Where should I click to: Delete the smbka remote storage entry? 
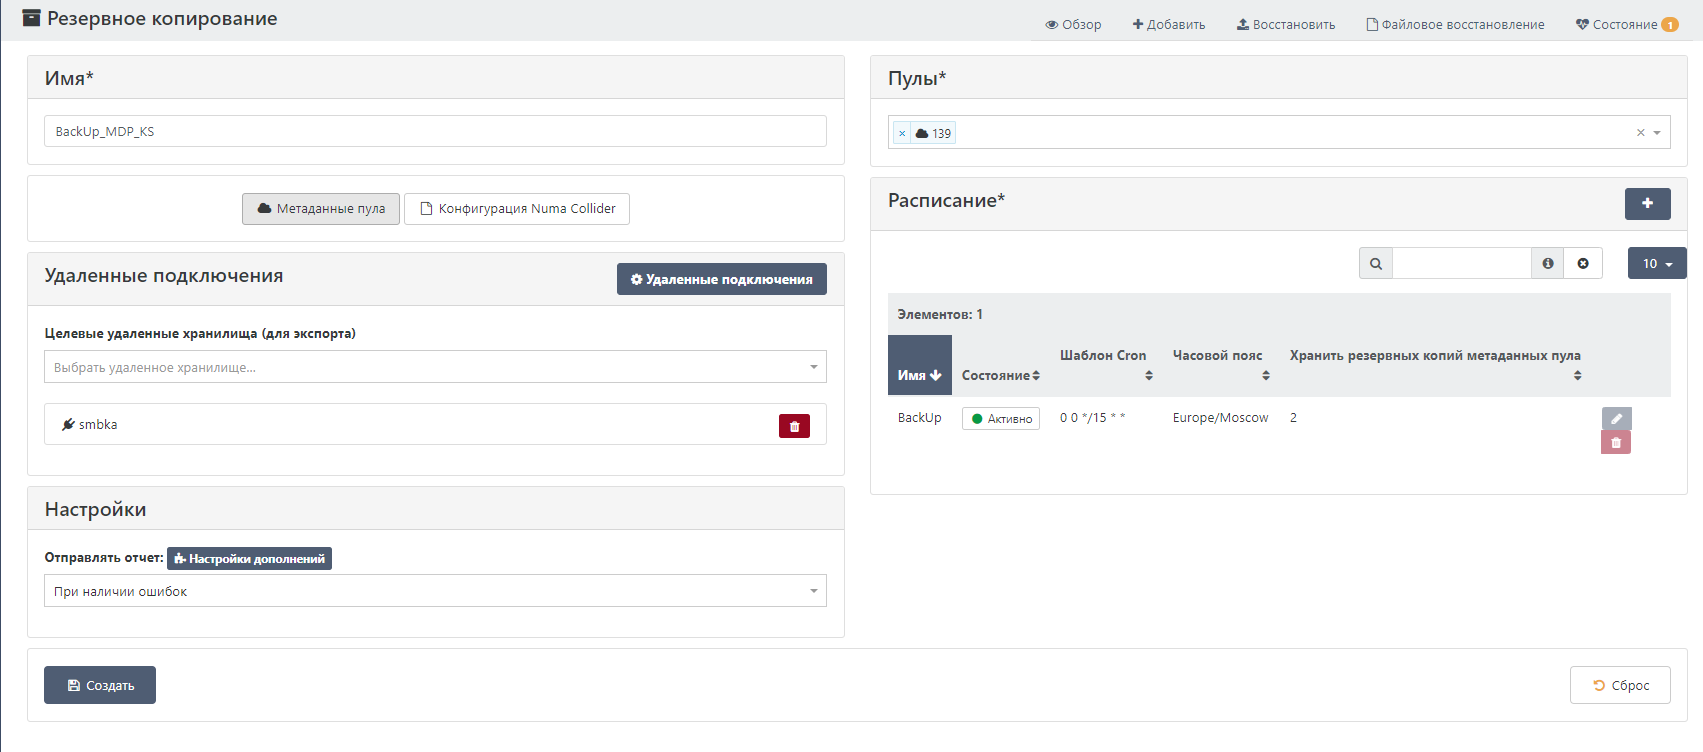coord(794,426)
